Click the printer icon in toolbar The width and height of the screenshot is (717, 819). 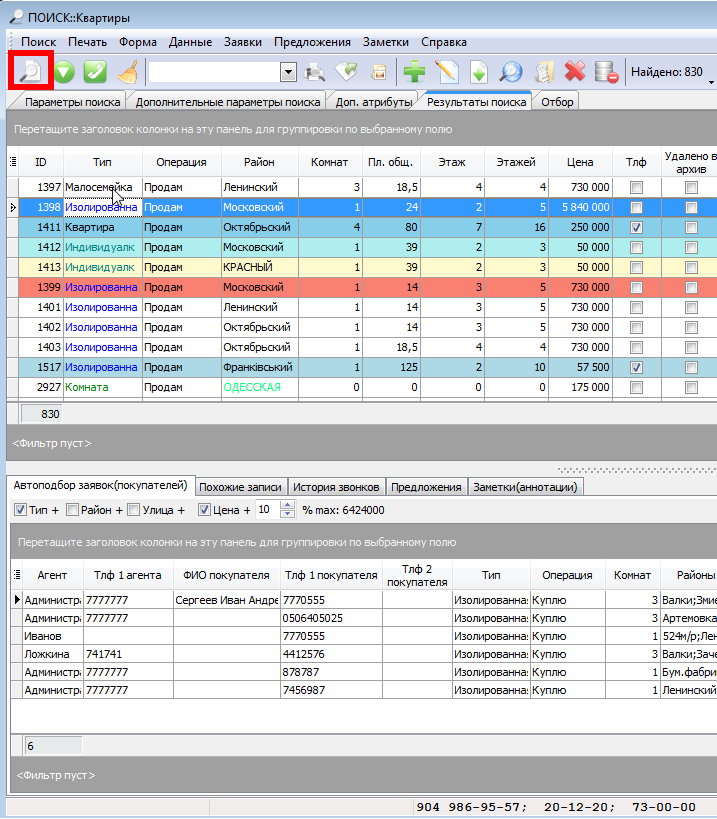tap(315, 71)
